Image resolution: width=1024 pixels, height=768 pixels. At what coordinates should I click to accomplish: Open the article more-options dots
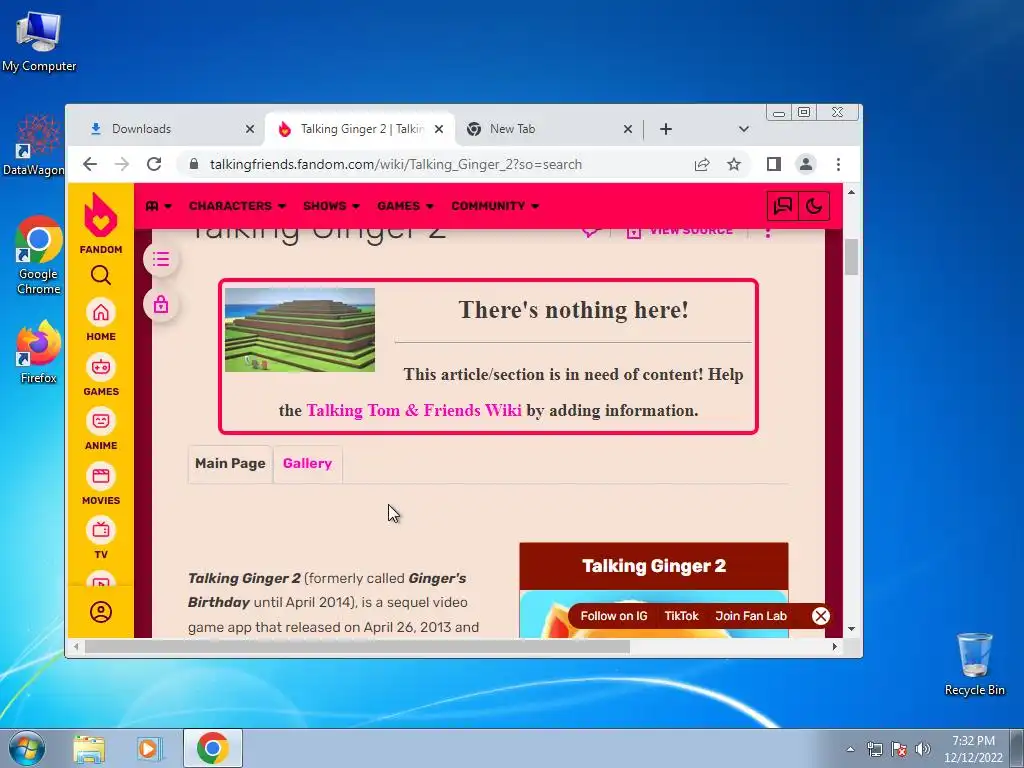click(x=768, y=231)
